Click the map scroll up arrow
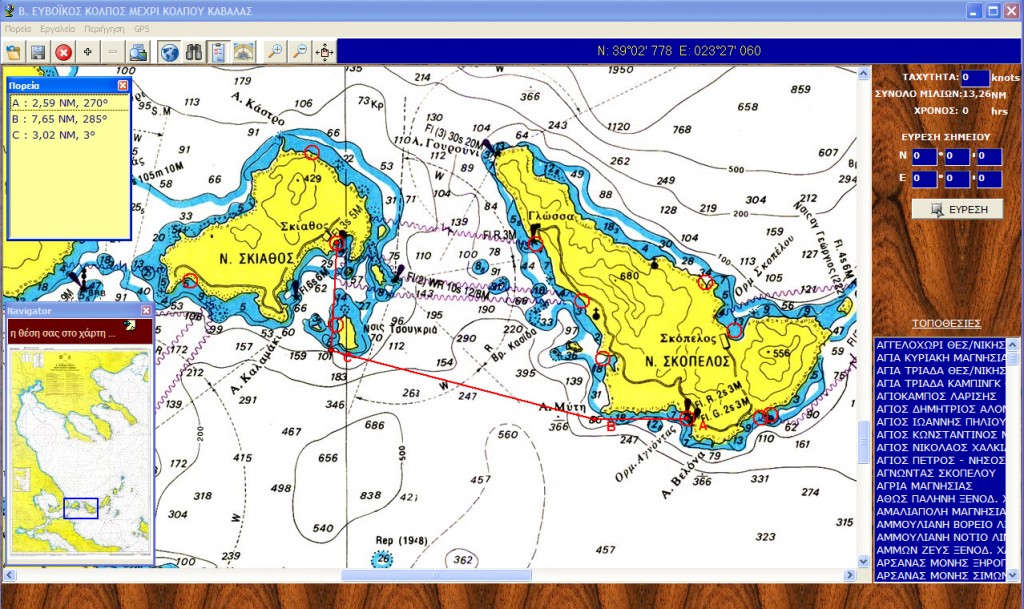Image resolution: width=1024 pixels, height=609 pixels. [x=863, y=73]
